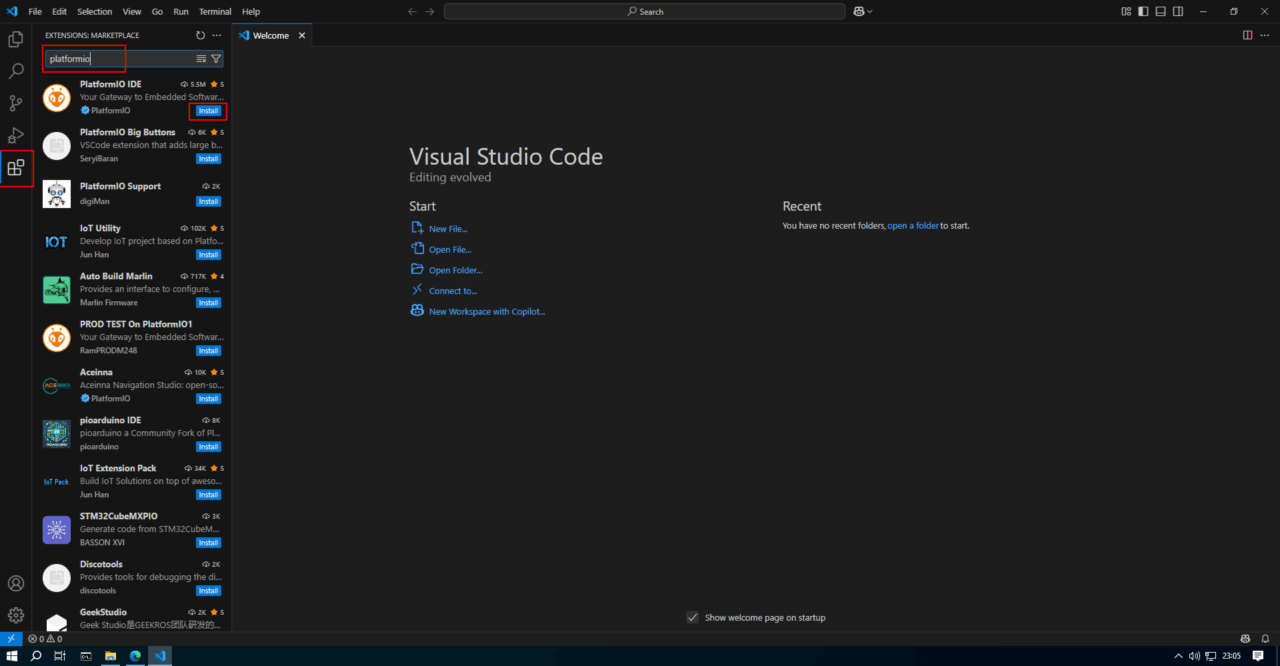Screen dimensions: 1280x666
Task: Click the 'open a folder' link under Recent
Action: coord(913,226)
